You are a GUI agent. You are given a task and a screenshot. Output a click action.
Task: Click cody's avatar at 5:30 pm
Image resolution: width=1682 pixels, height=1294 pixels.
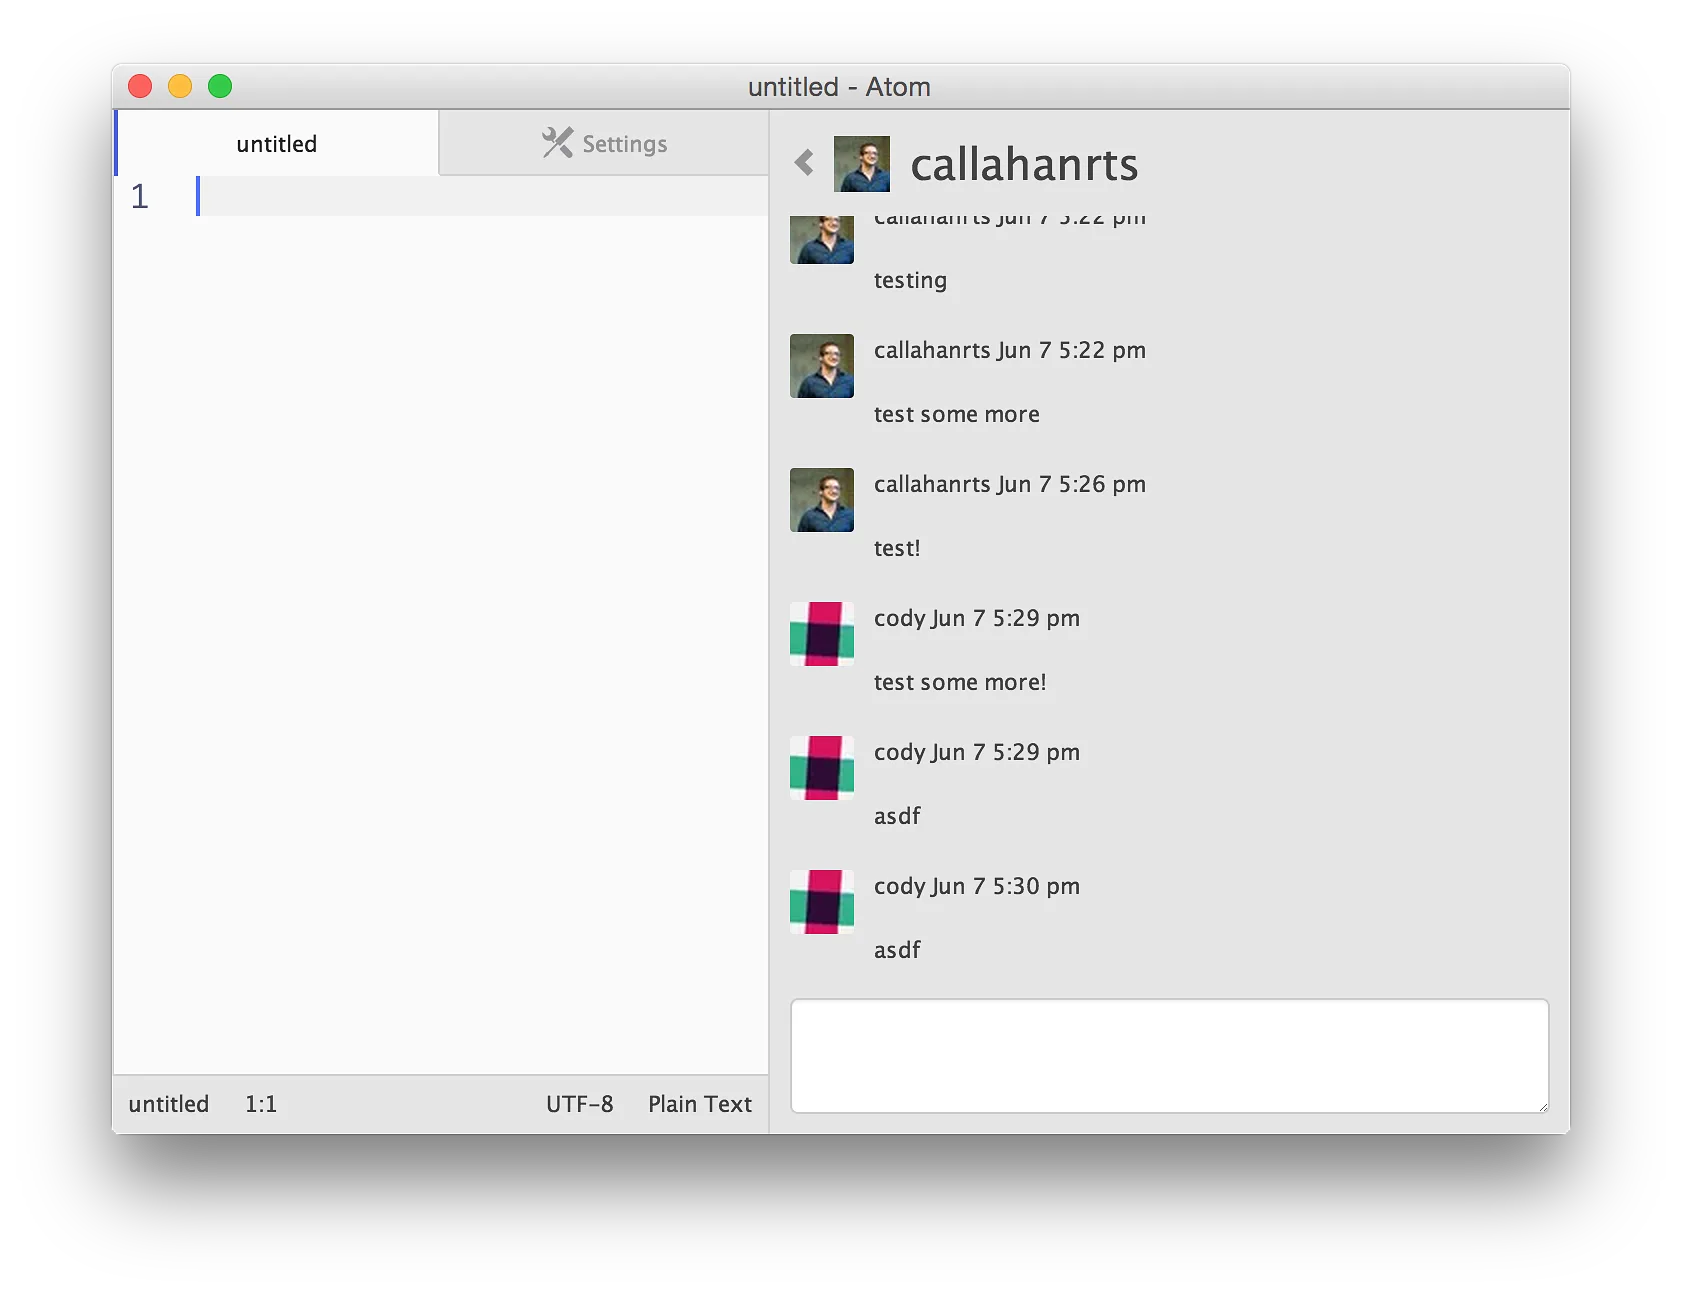[x=822, y=902]
